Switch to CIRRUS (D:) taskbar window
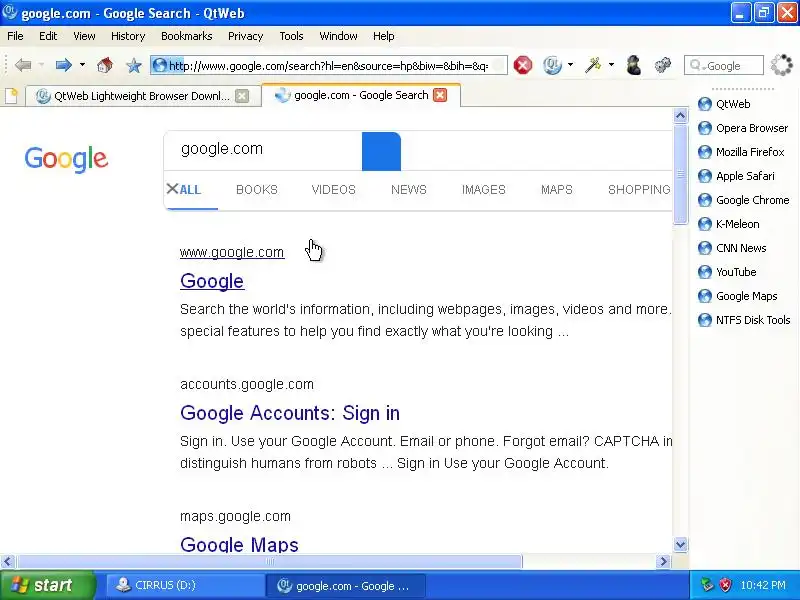 coord(185,585)
